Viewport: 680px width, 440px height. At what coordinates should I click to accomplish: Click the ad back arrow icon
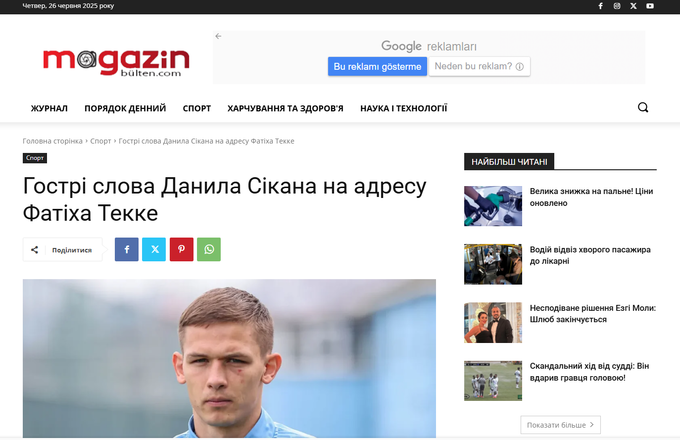pos(218,36)
